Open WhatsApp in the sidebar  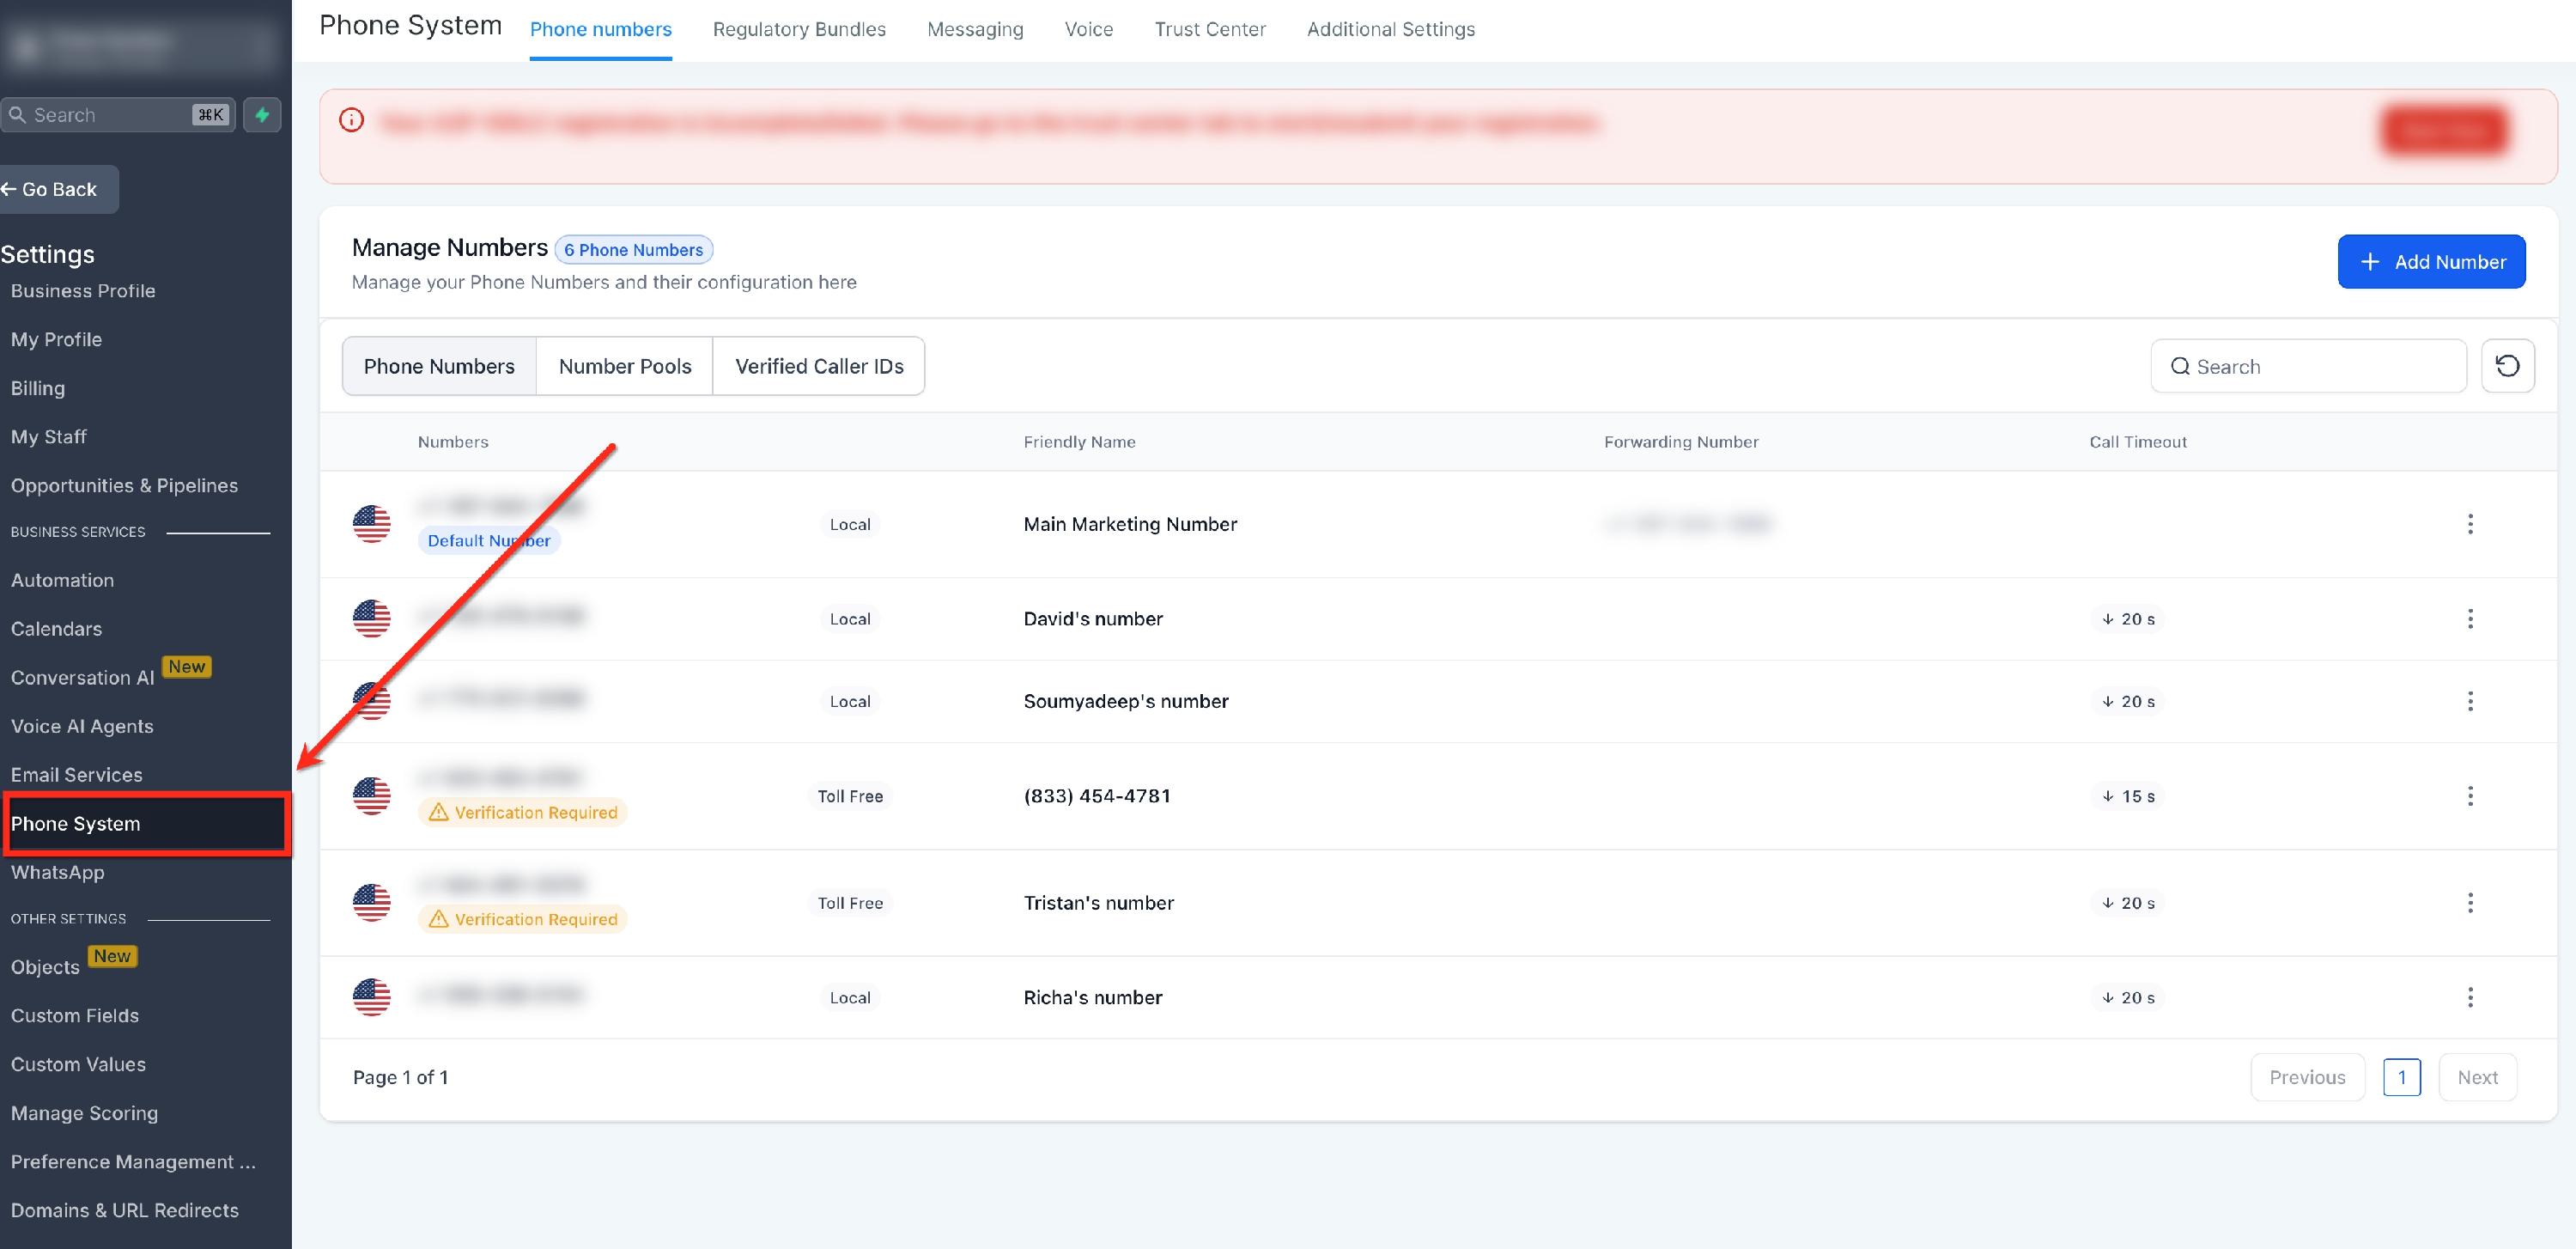pyautogui.click(x=57, y=872)
